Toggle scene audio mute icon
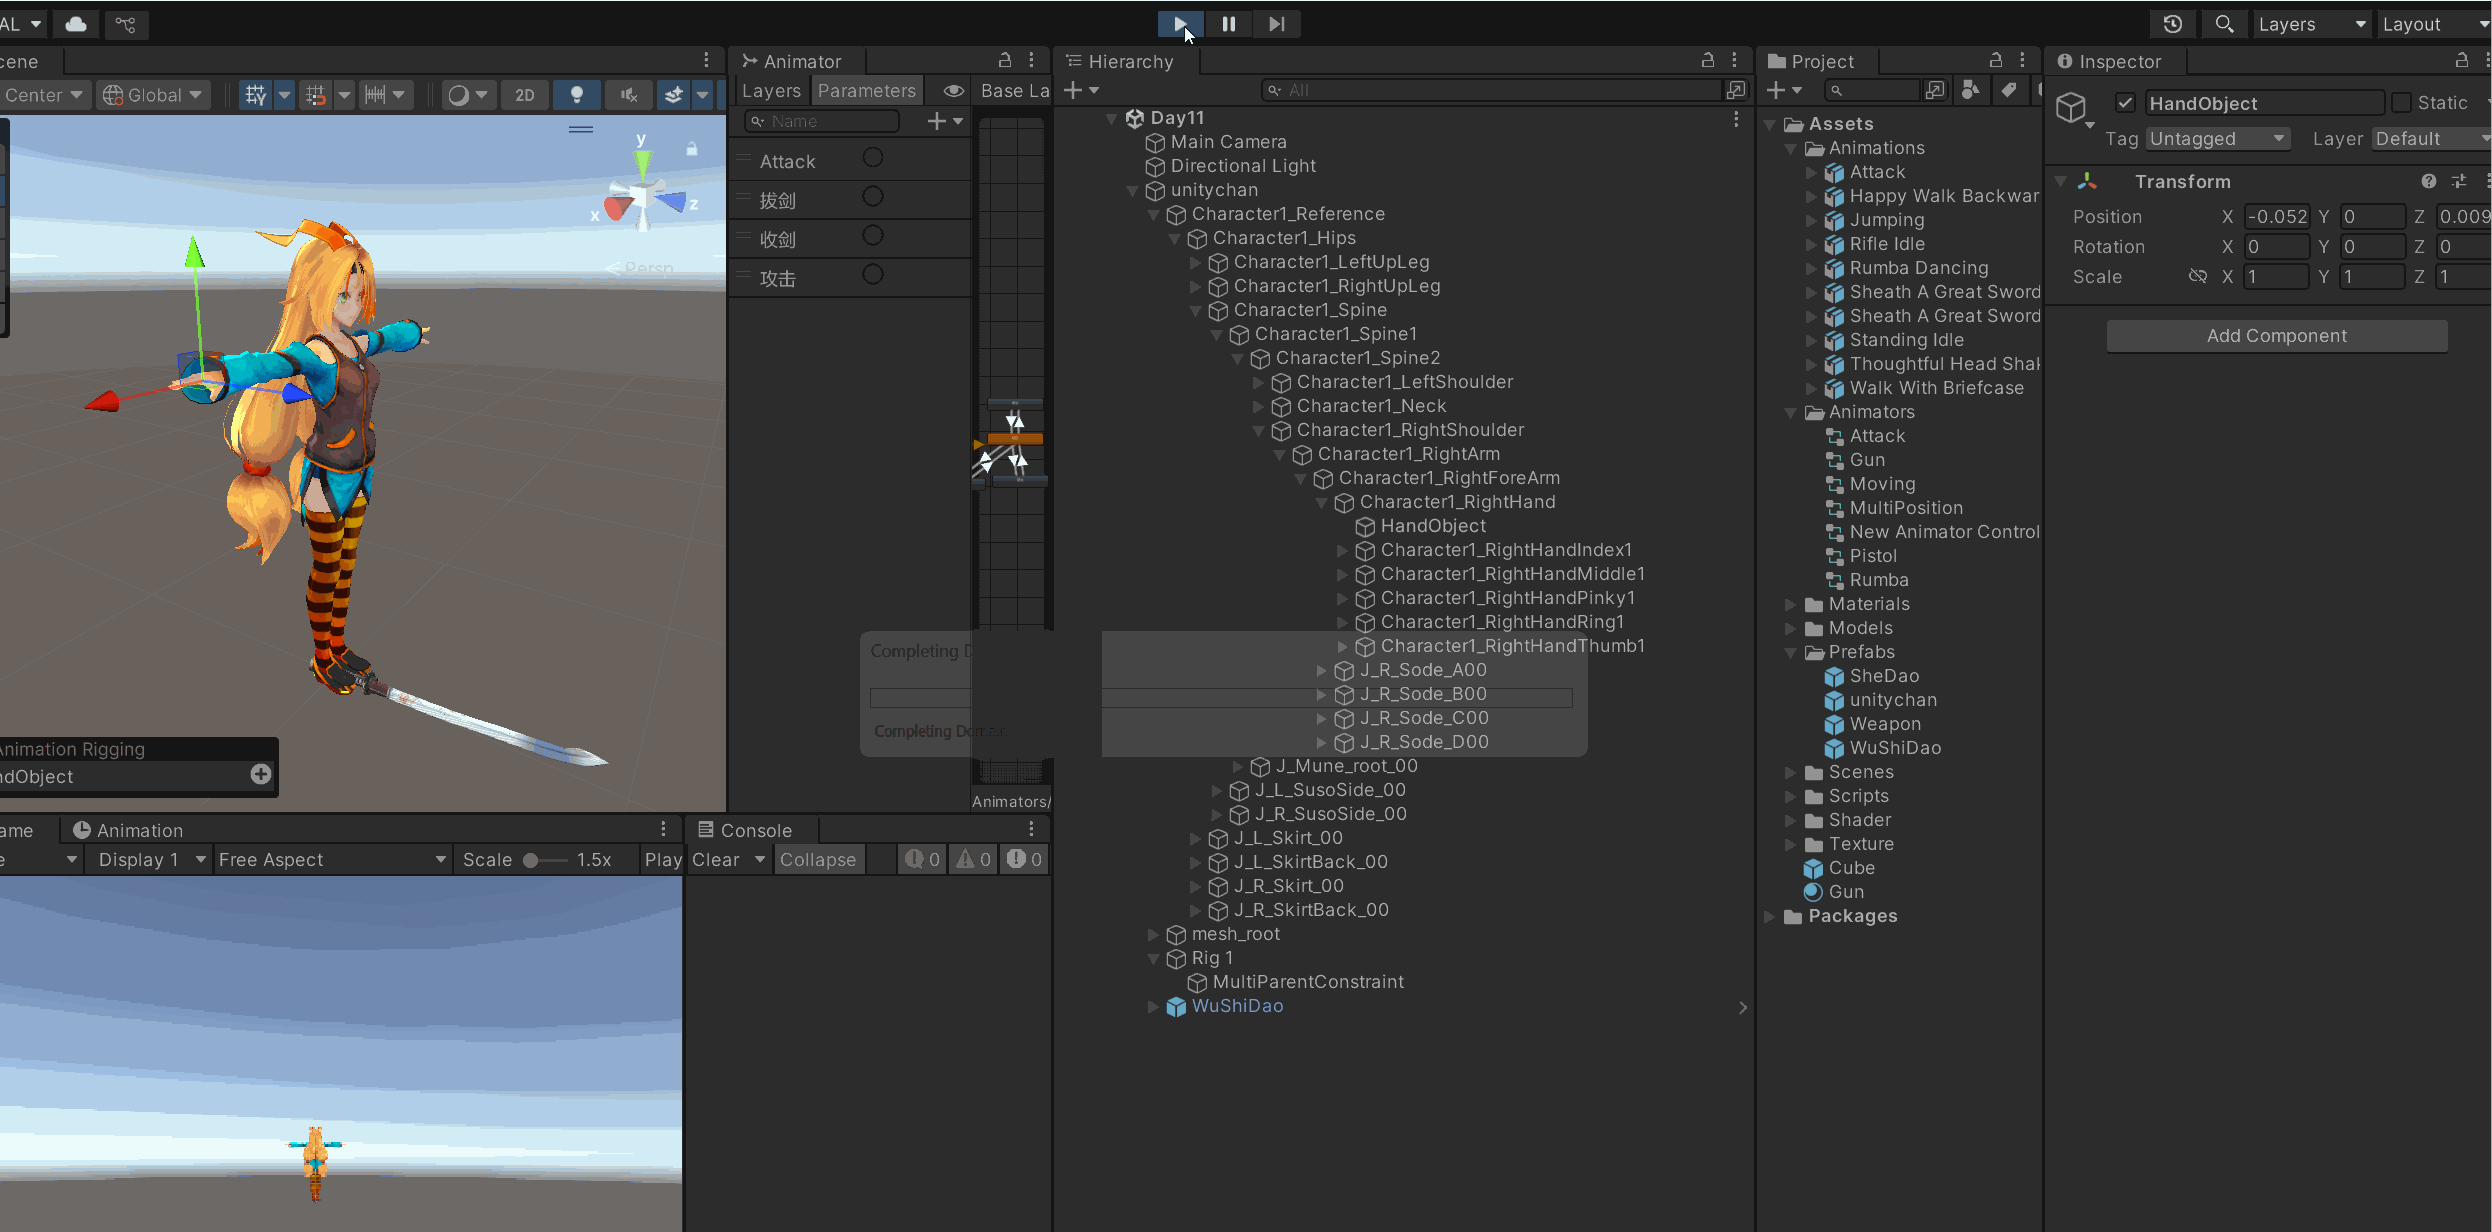The image size is (2492, 1232). coord(628,94)
